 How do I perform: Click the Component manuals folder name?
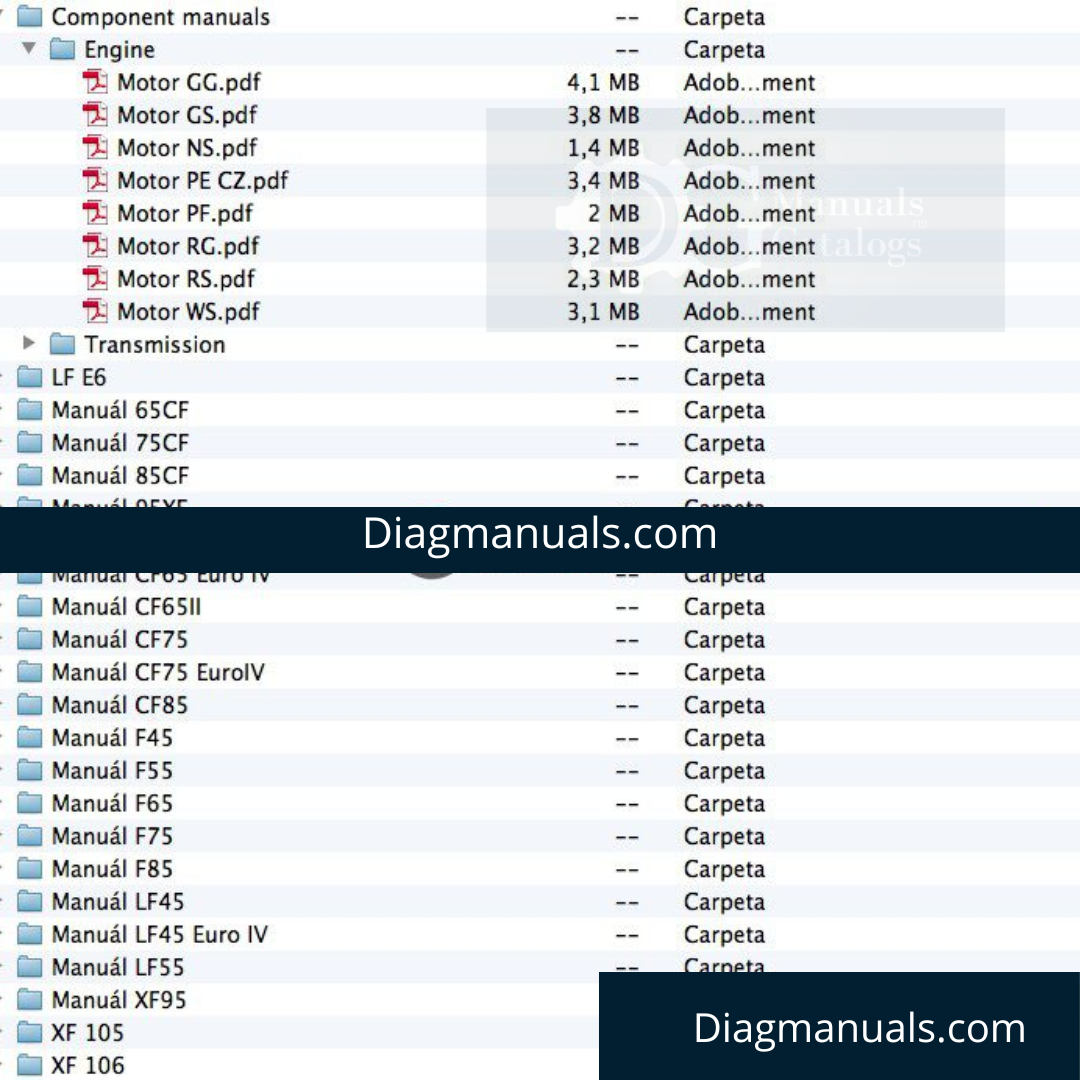pyautogui.click(x=160, y=17)
